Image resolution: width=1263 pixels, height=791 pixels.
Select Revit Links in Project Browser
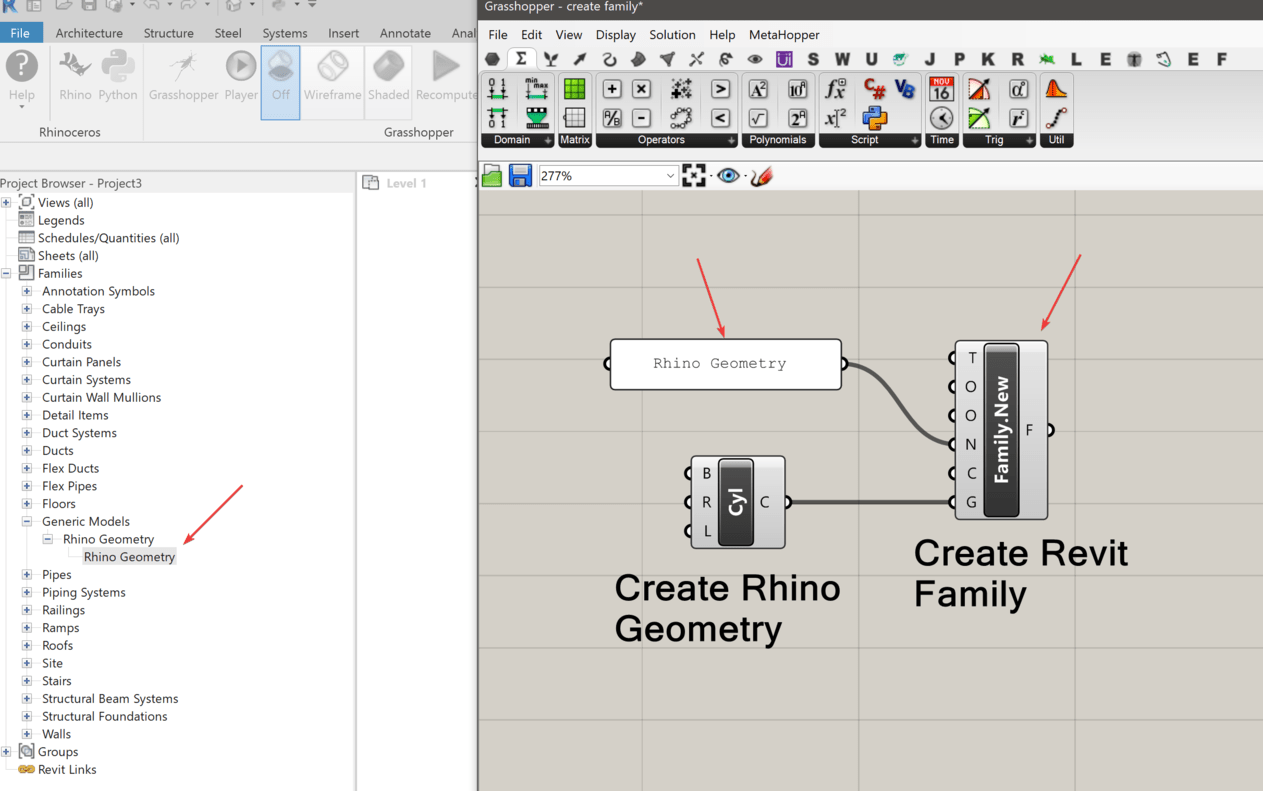[x=67, y=770]
